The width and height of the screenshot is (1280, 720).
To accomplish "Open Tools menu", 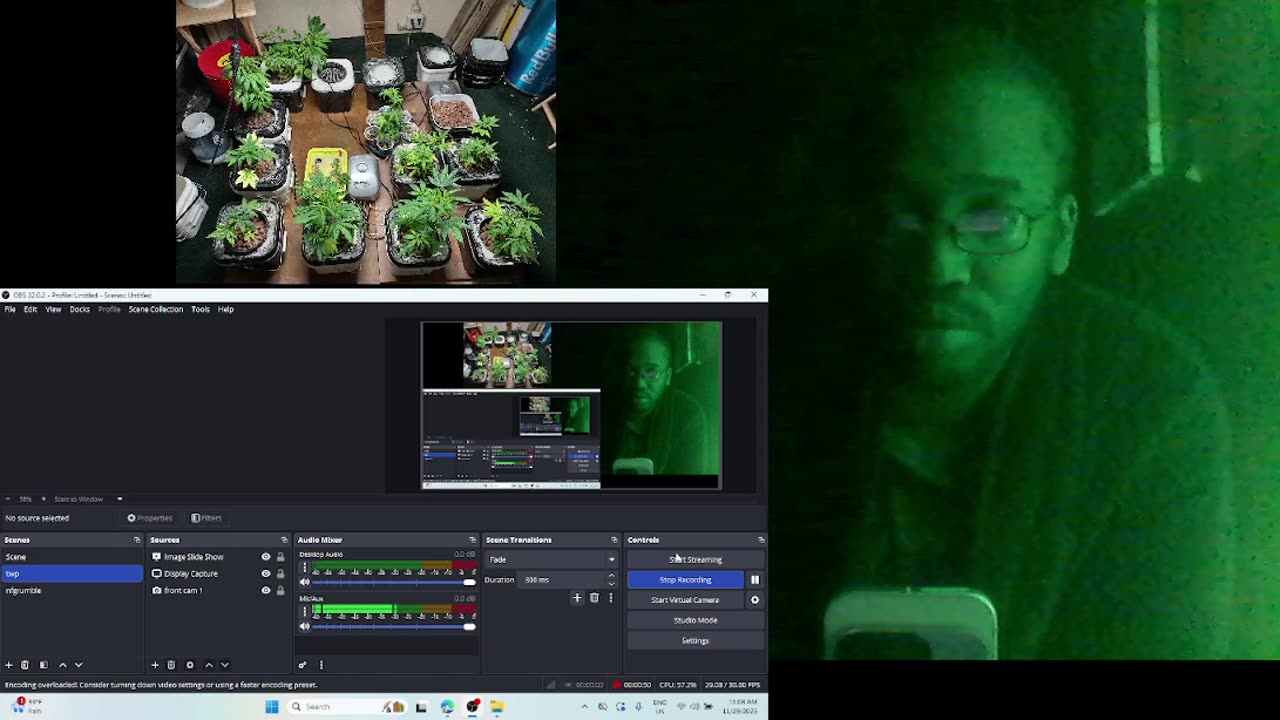I will click(200, 310).
